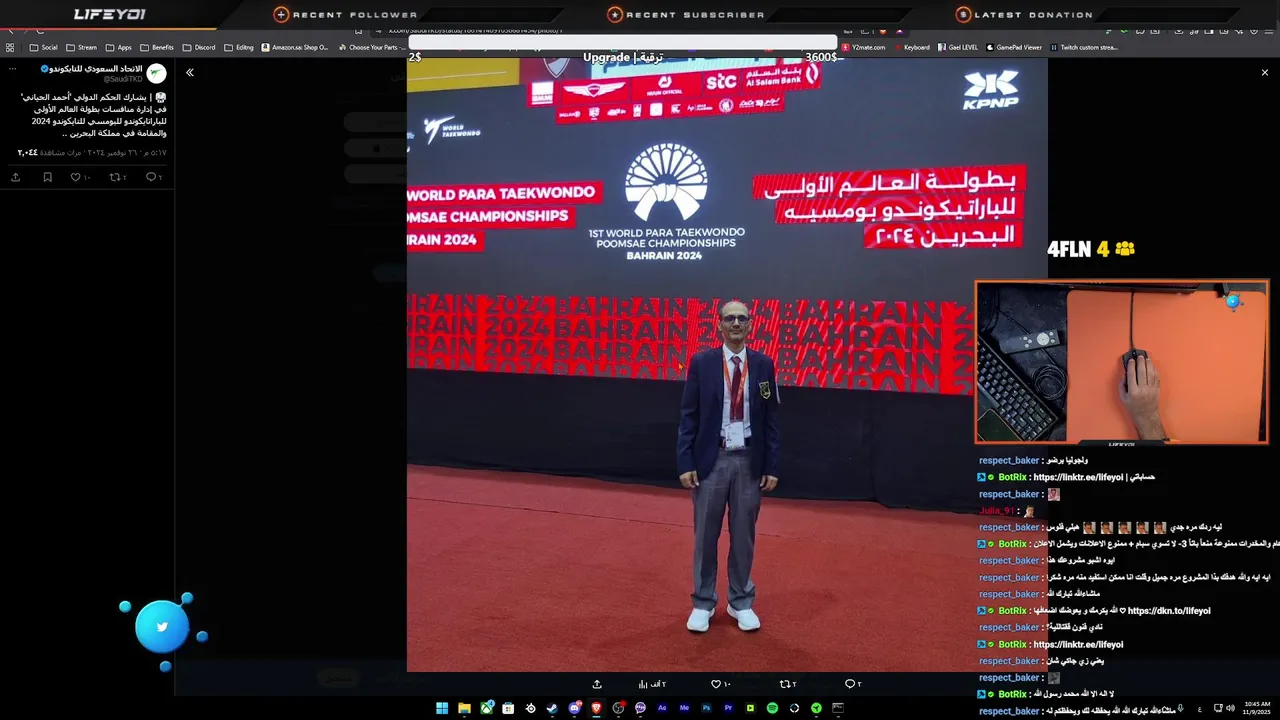This screenshot has height=720, width=1280.
Task: Open Spotify from the taskbar
Action: (x=772, y=708)
